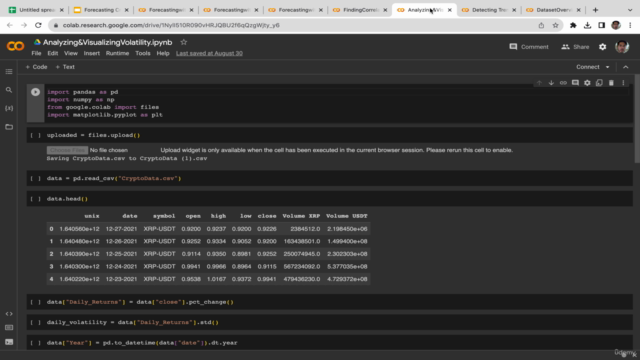
Task: Add a new Text cell
Action: [65, 67]
